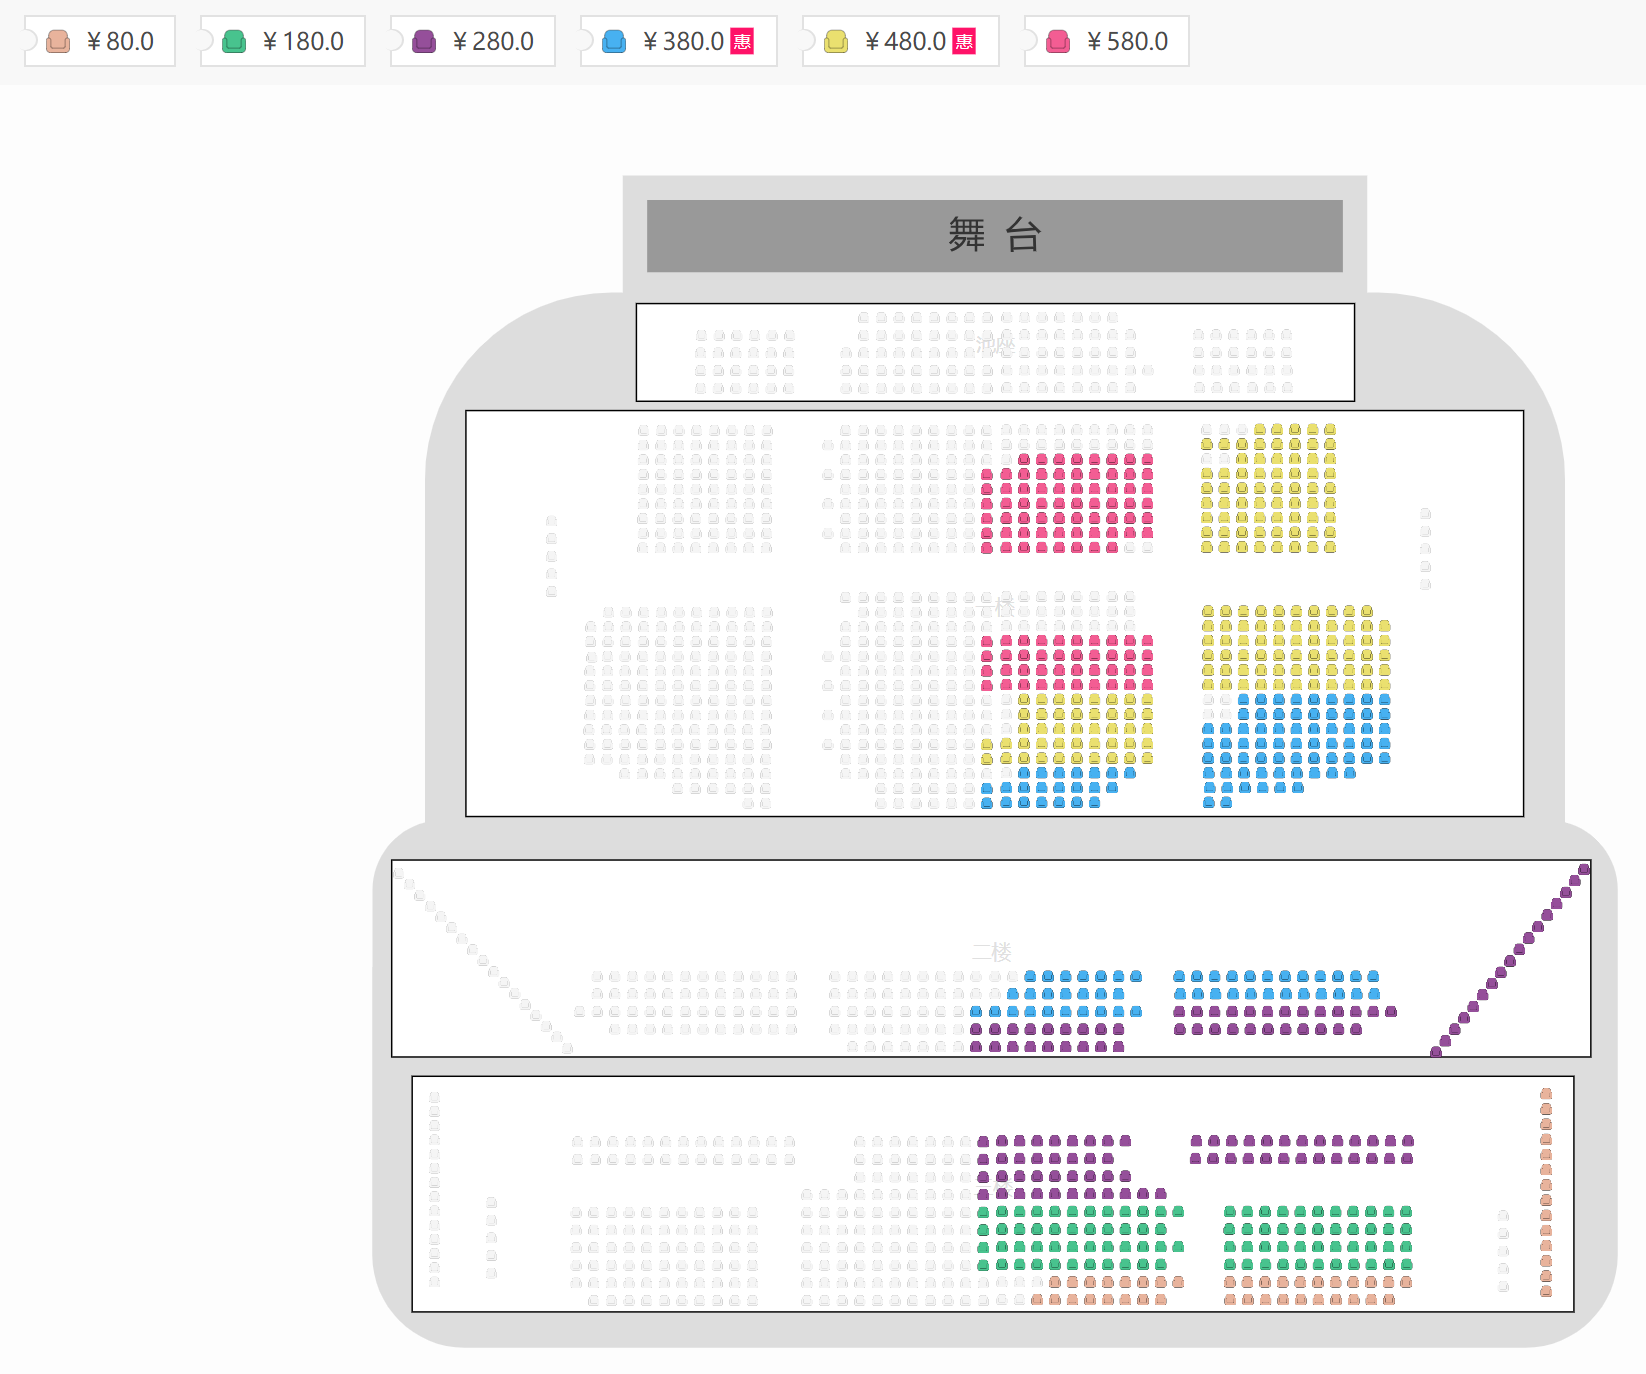This screenshot has width=1646, height=1374.
Task: Filter seats by the ¥80.0 price text
Action: tap(120, 41)
